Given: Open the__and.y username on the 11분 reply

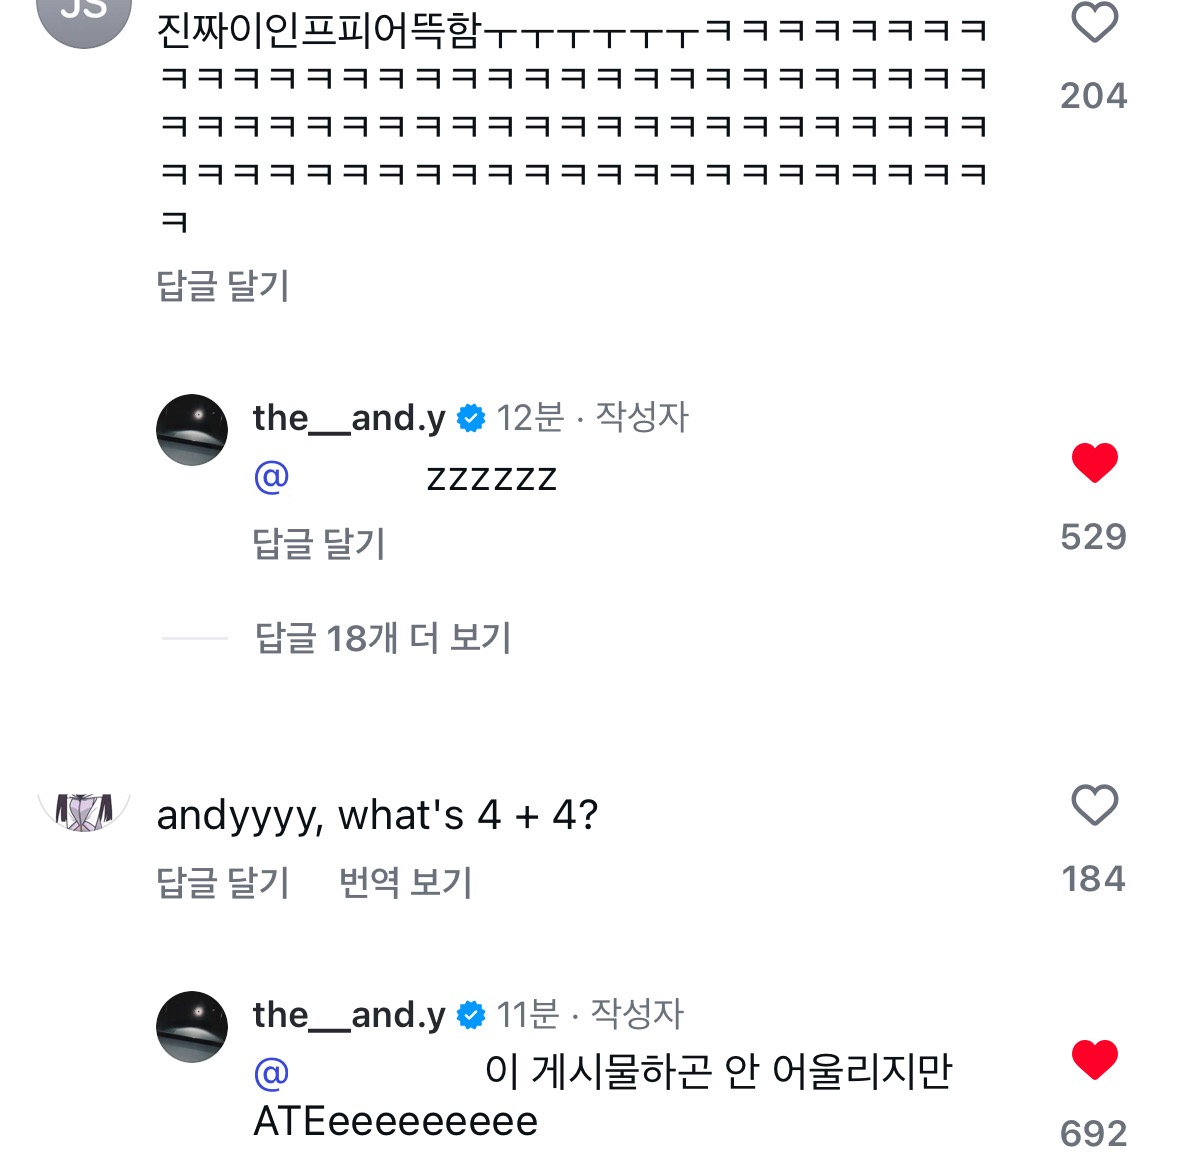Looking at the screenshot, I should (349, 1015).
